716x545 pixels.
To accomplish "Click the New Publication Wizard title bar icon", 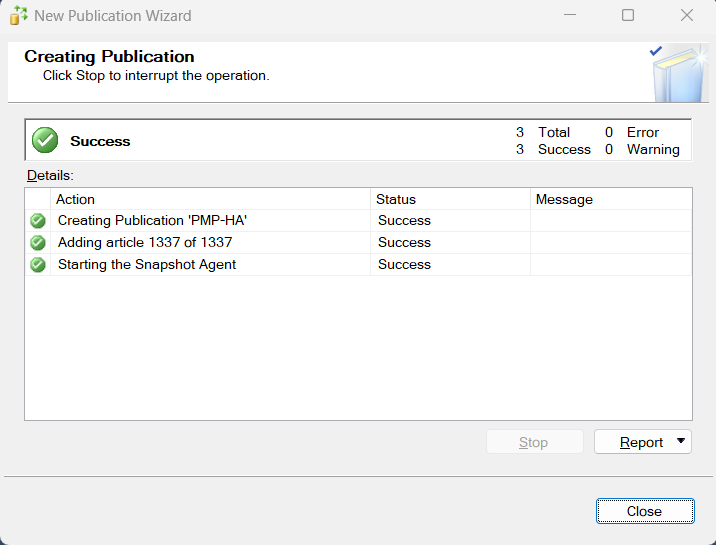I will click(x=19, y=16).
